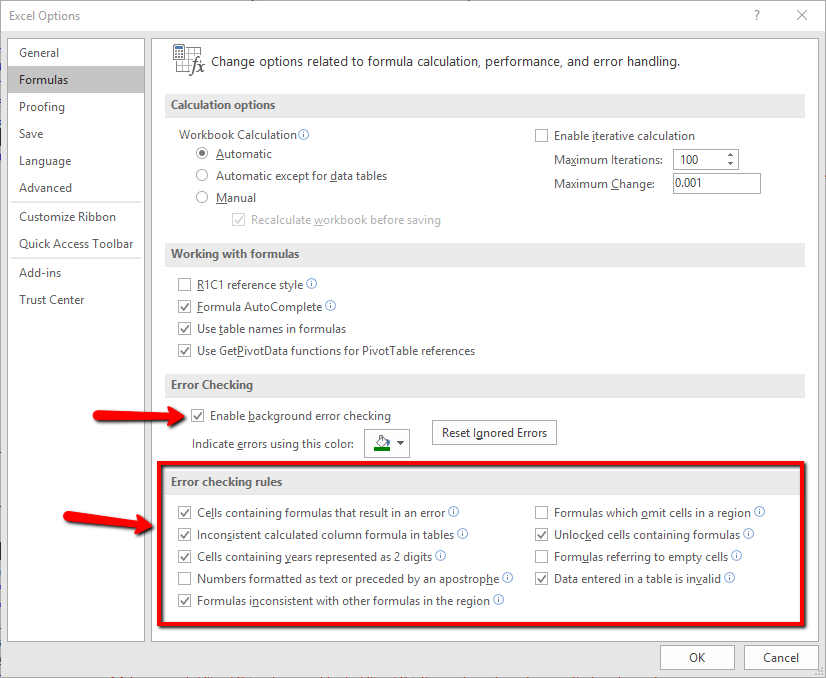Show info for Formulas inconsistent with other formulas

pyautogui.click(x=498, y=600)
